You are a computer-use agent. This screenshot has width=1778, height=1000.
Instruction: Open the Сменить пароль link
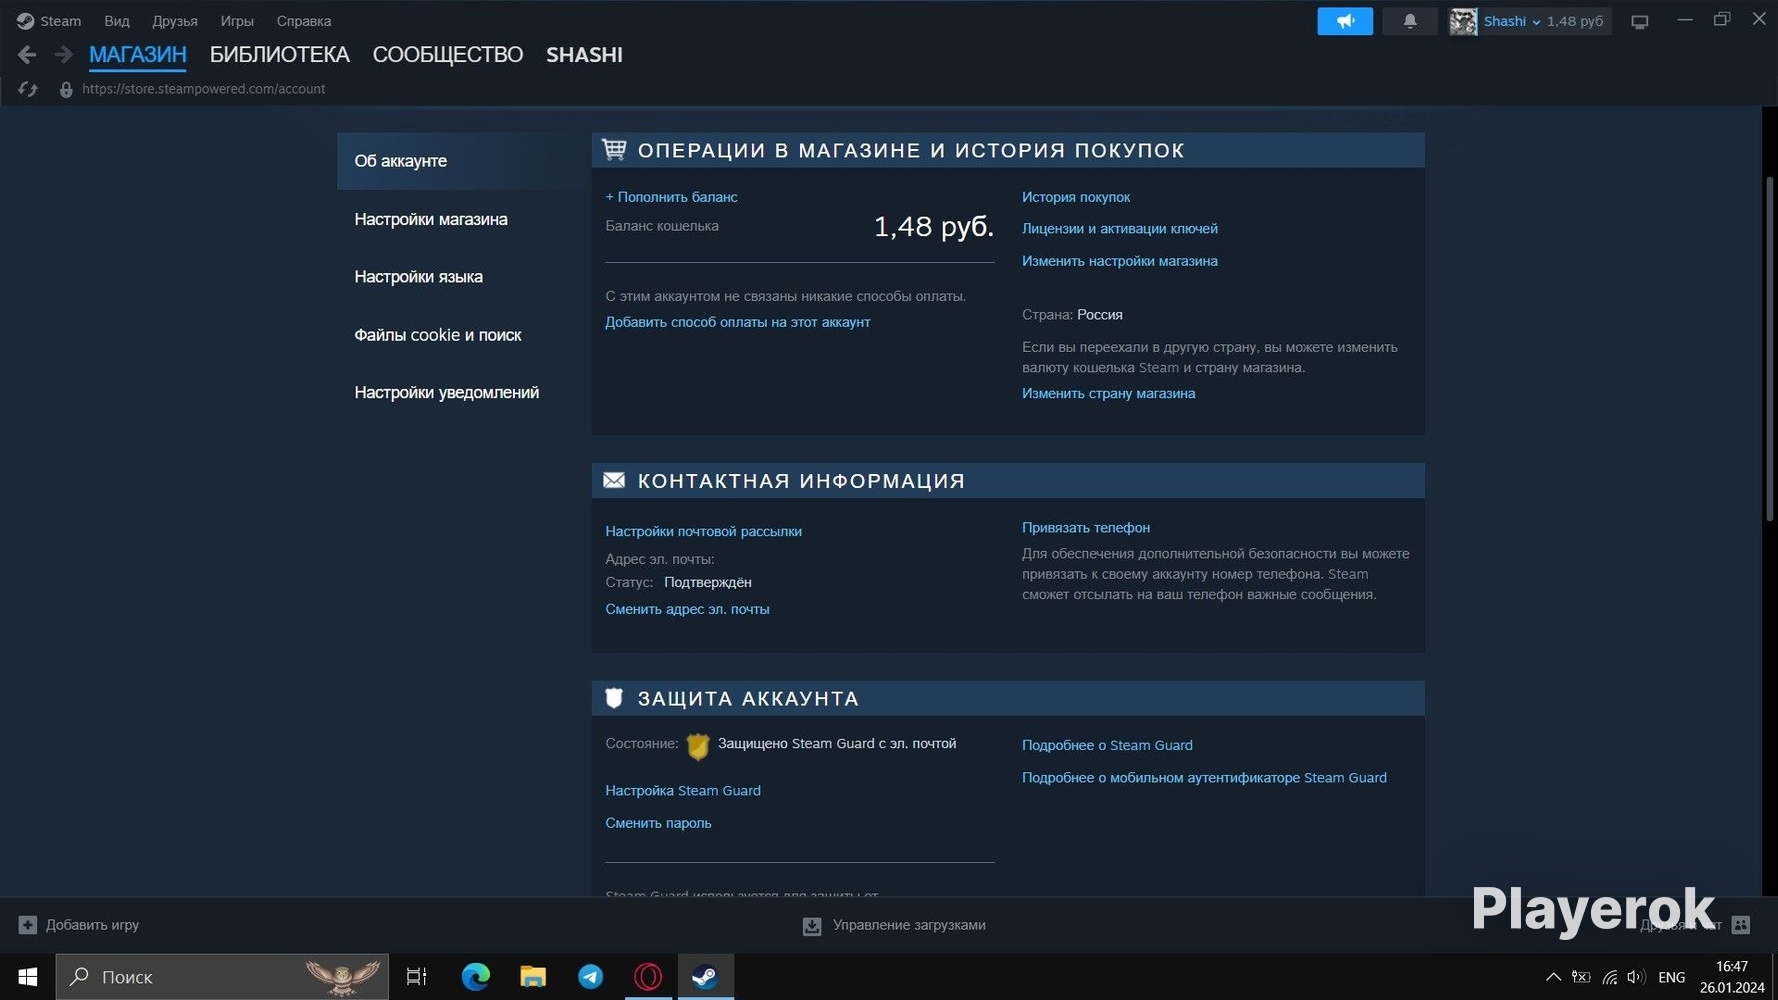tap(658, 823)
